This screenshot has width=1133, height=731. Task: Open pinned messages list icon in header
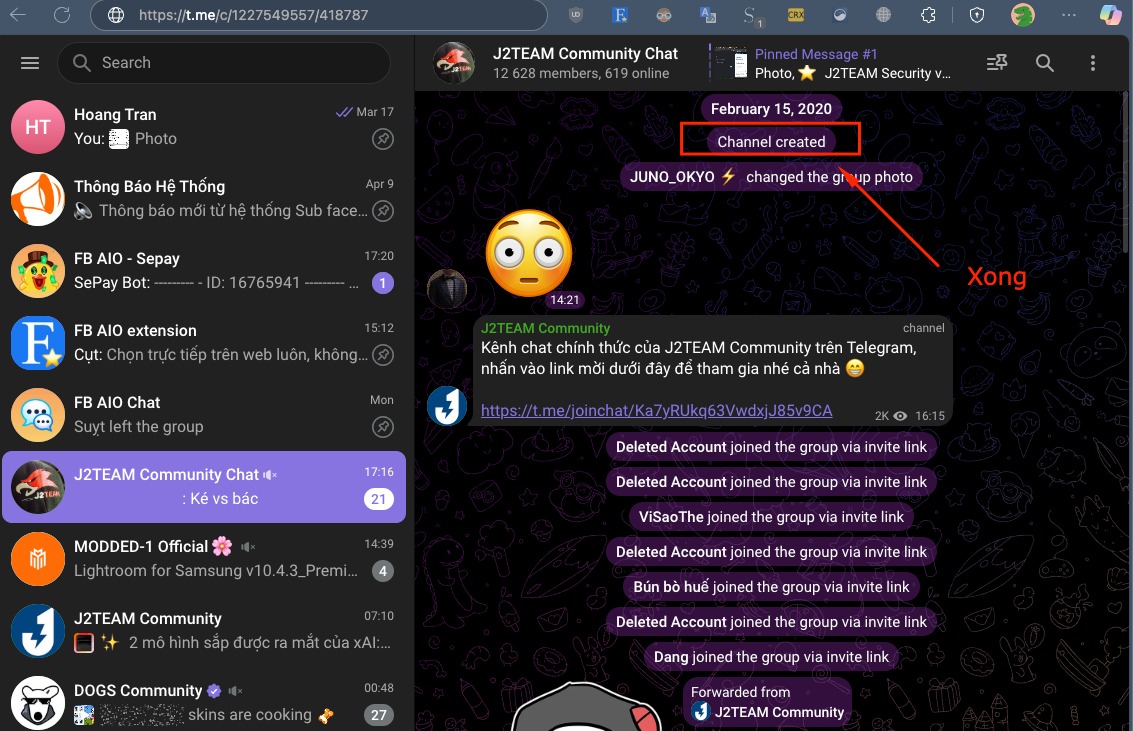coord(997,63)
